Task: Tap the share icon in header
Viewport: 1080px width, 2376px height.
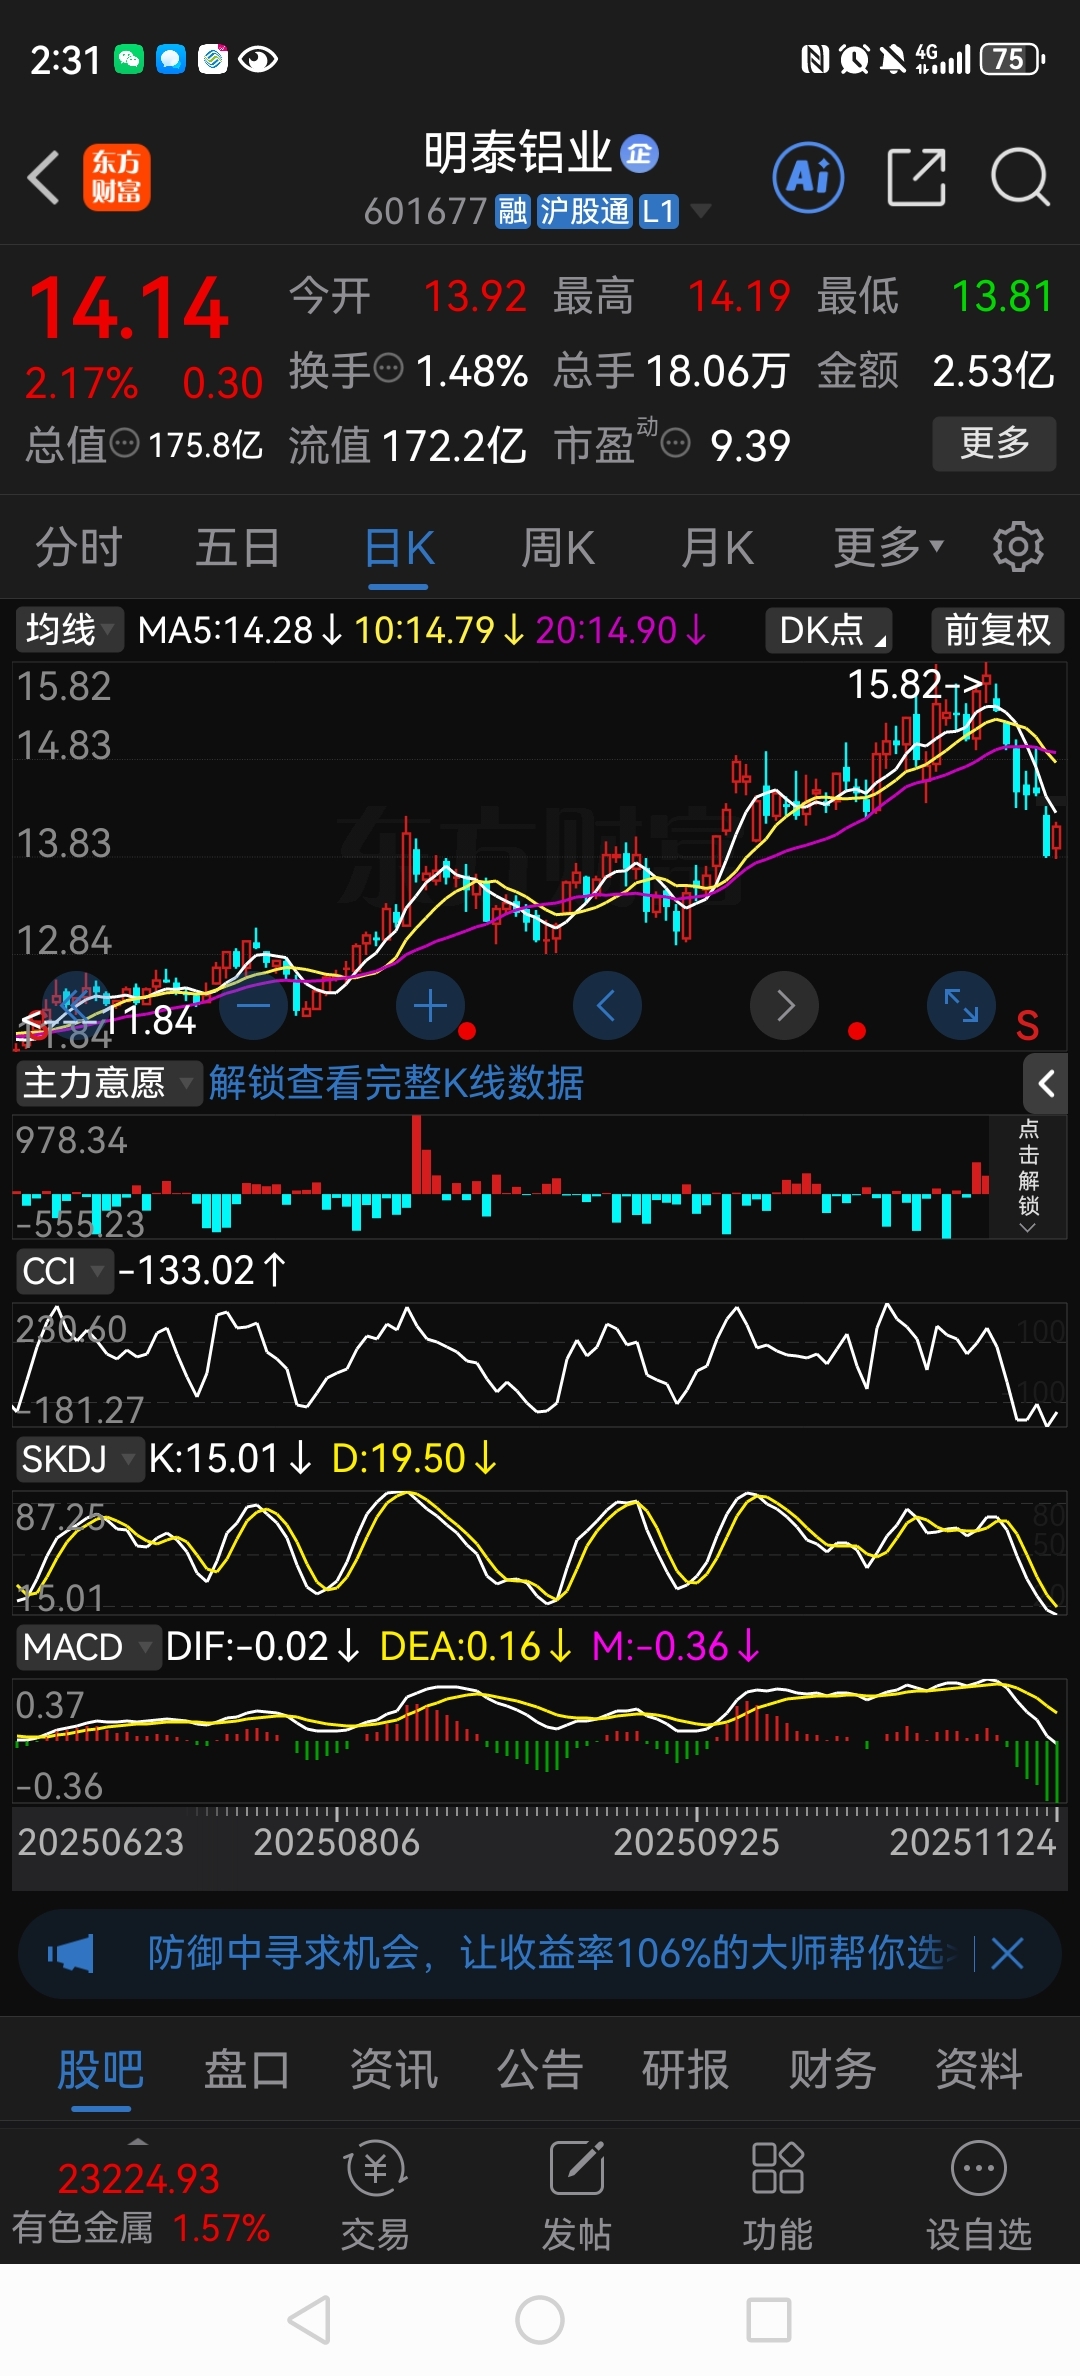Action: pyautogui.click(x=916, y=177)
